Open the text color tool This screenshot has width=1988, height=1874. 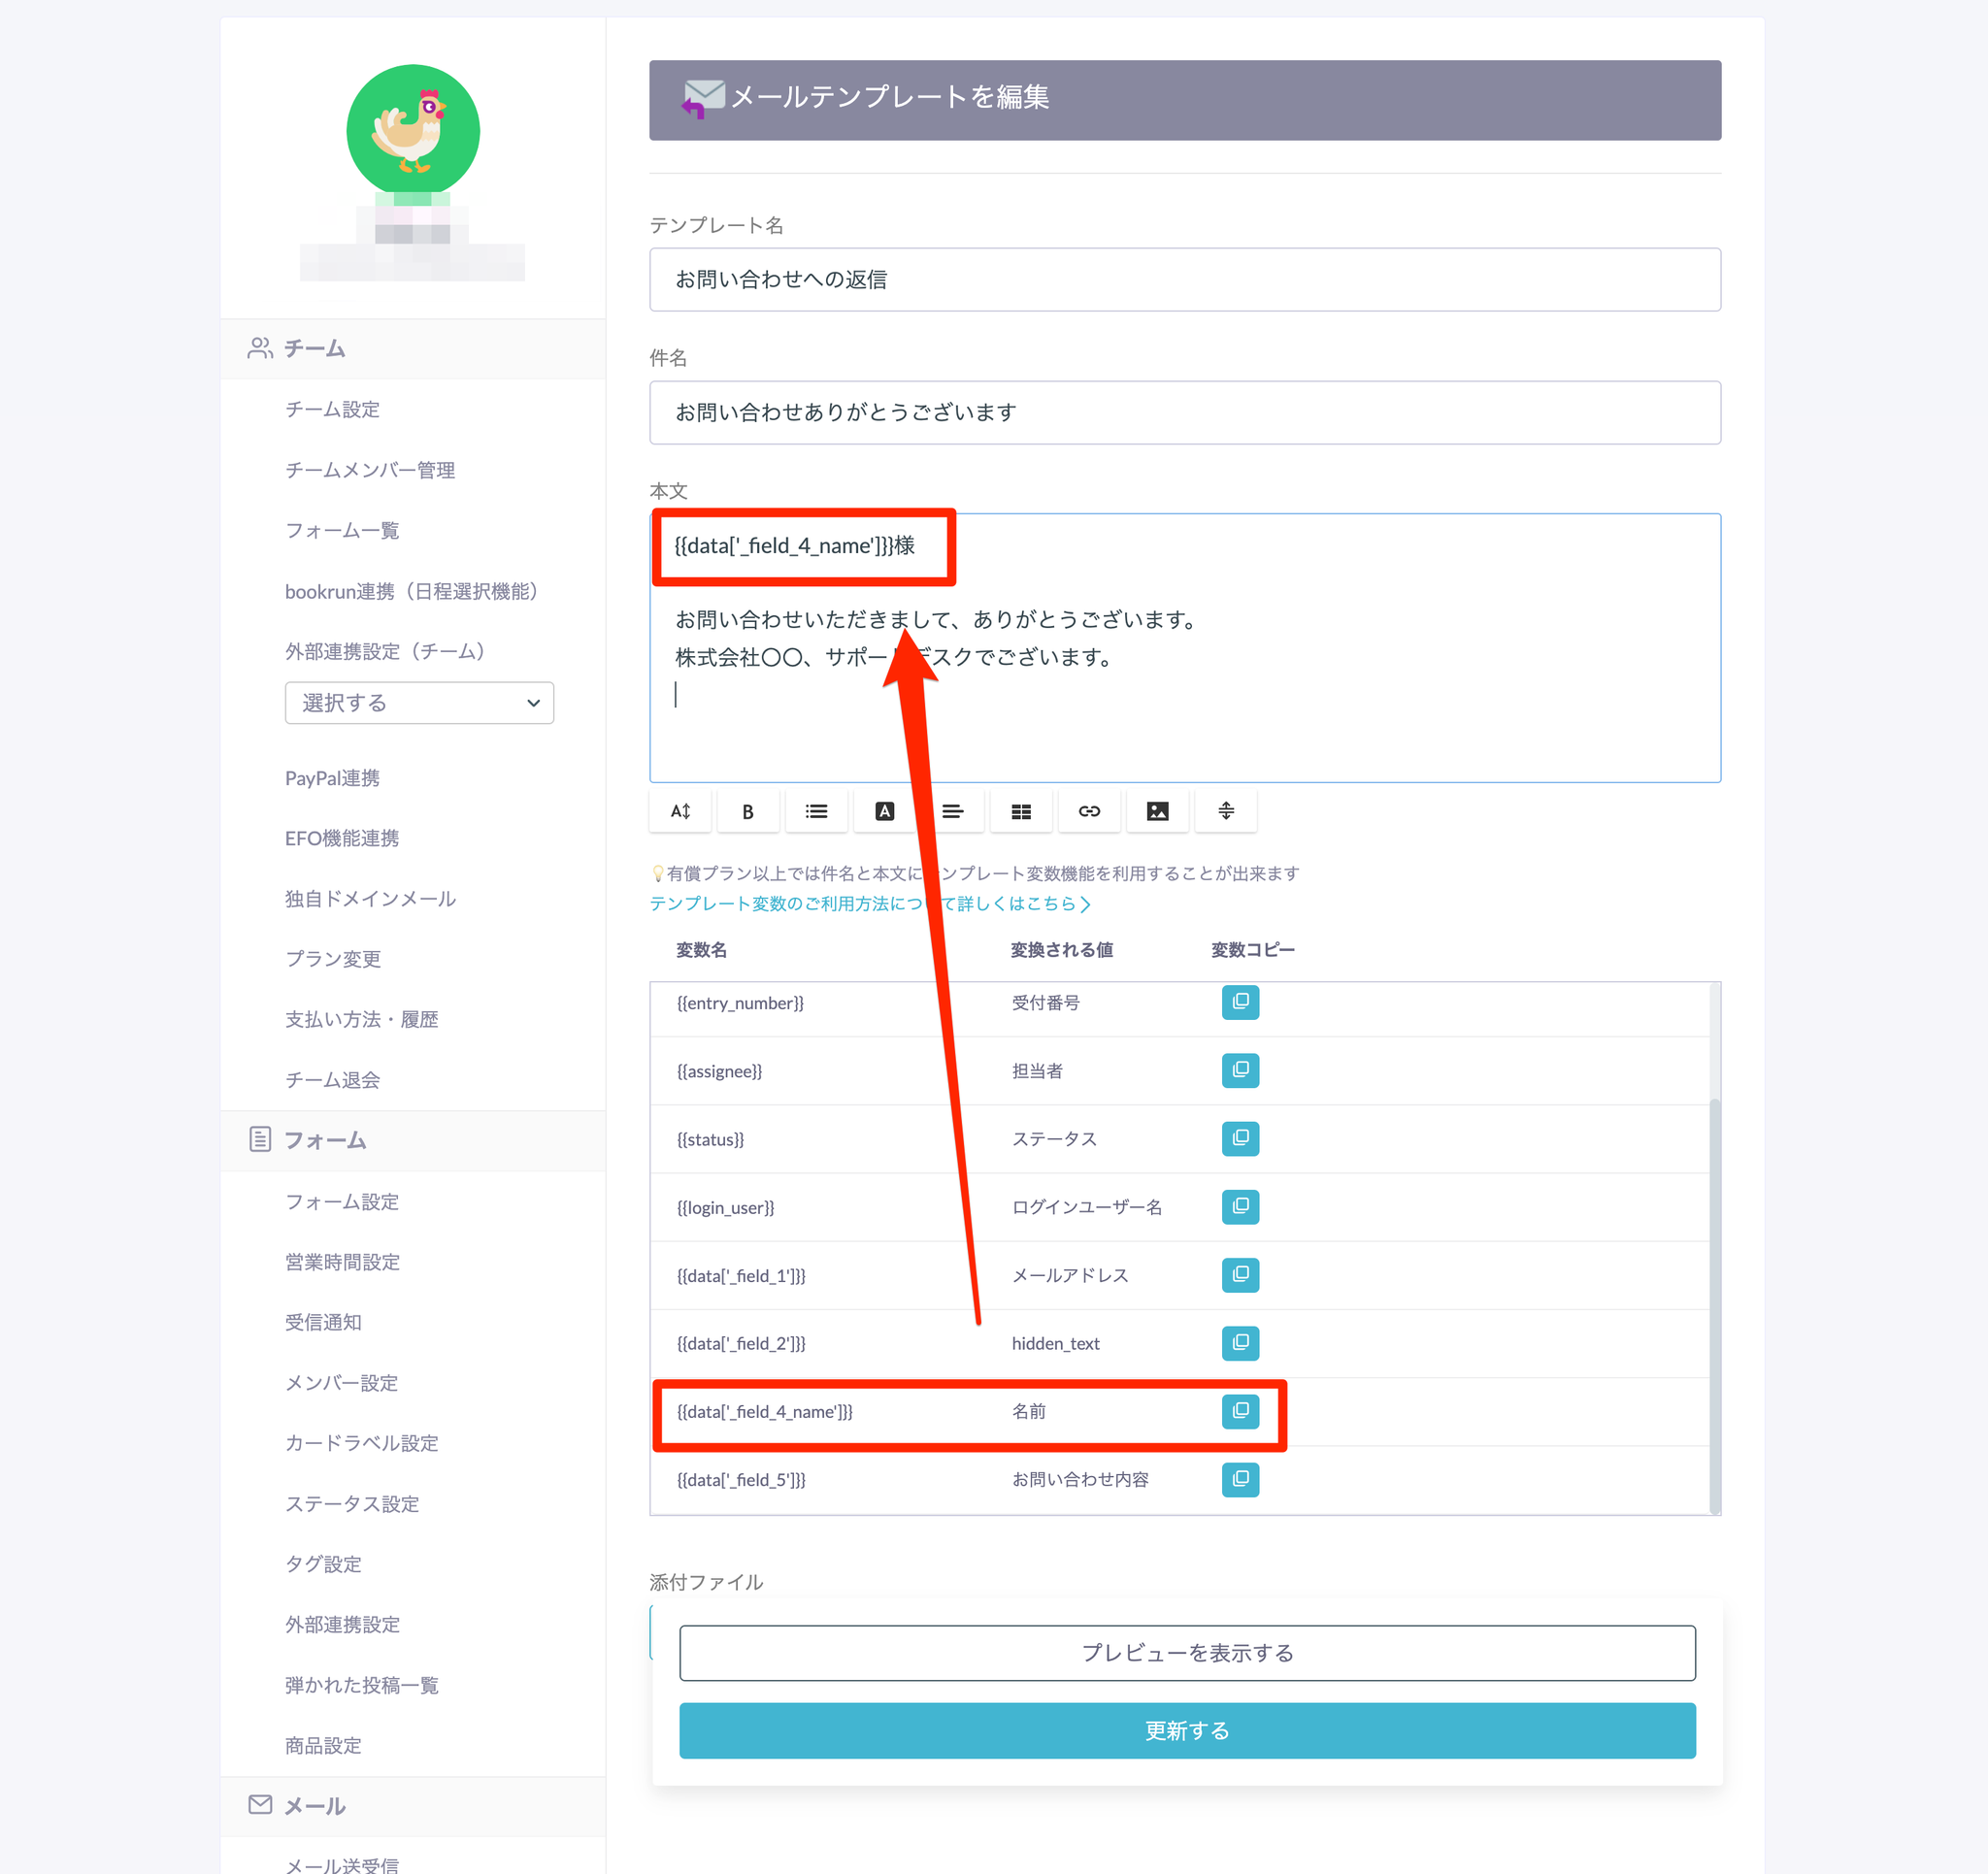(x=885, y=811)
